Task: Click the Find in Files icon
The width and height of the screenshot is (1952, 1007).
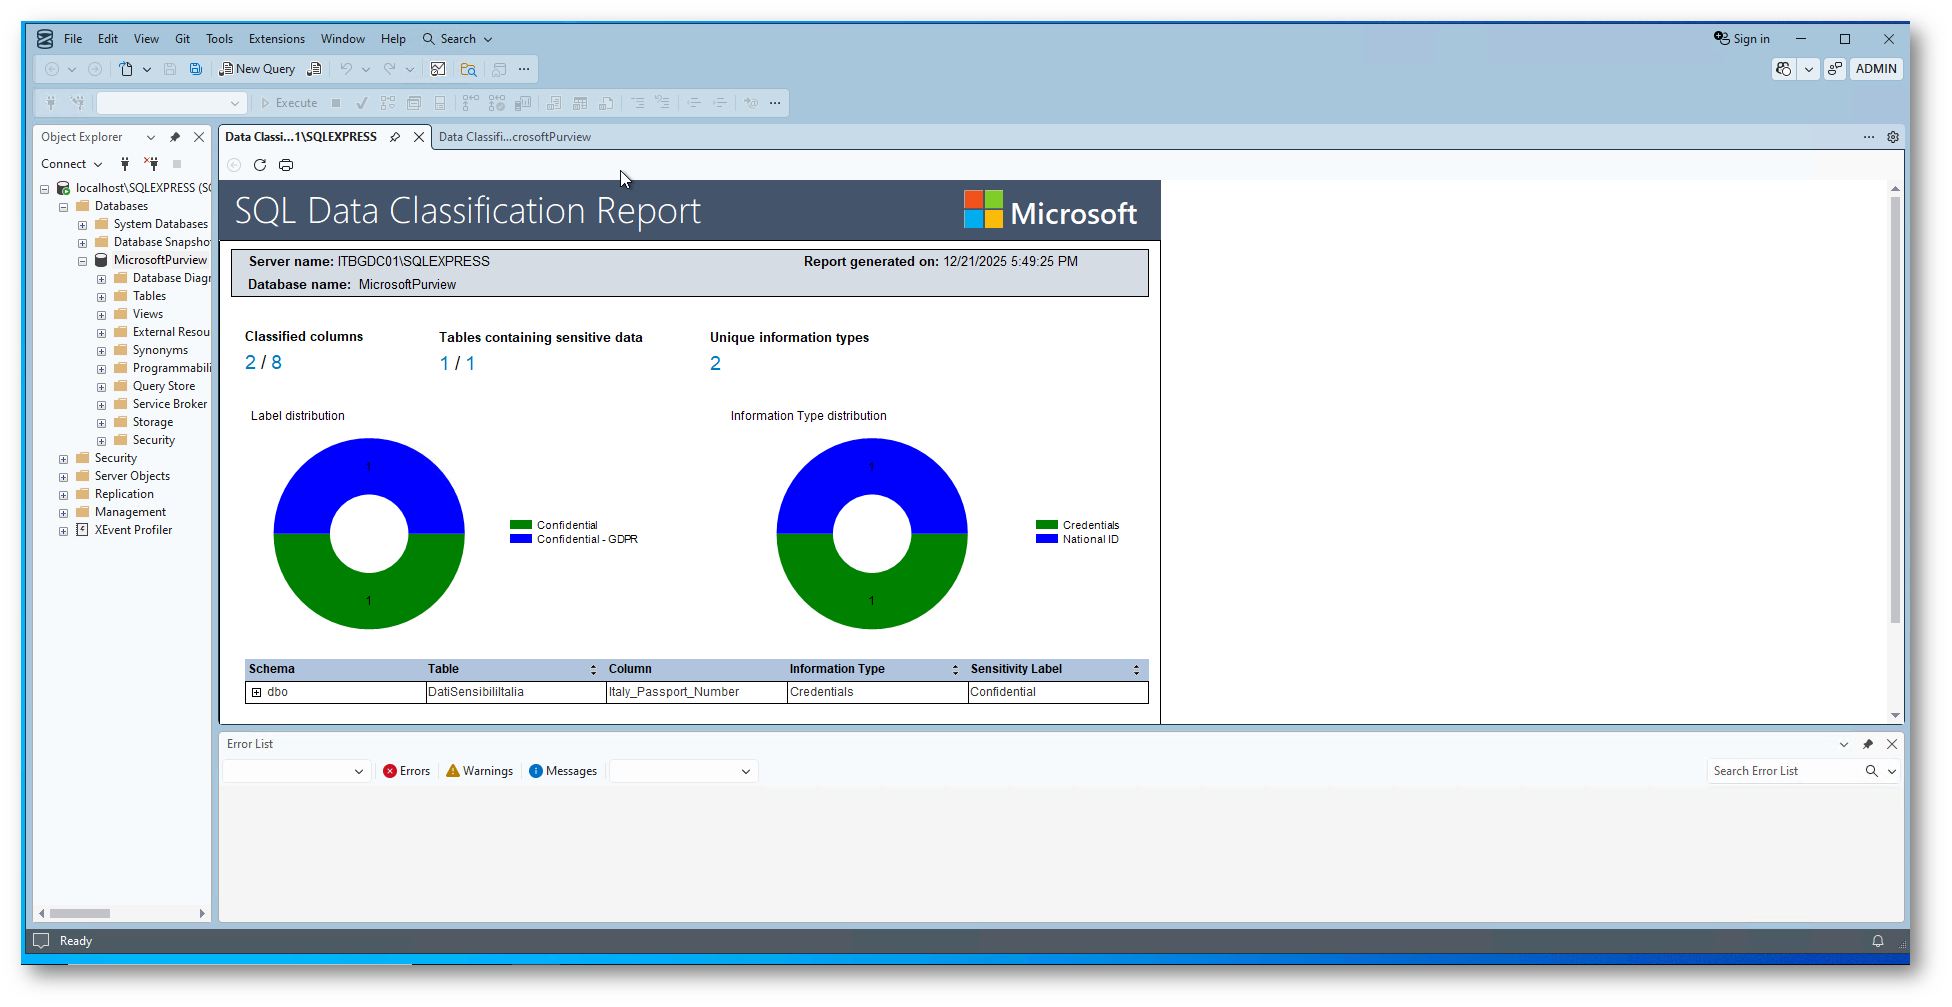Action: pos(468,69)
